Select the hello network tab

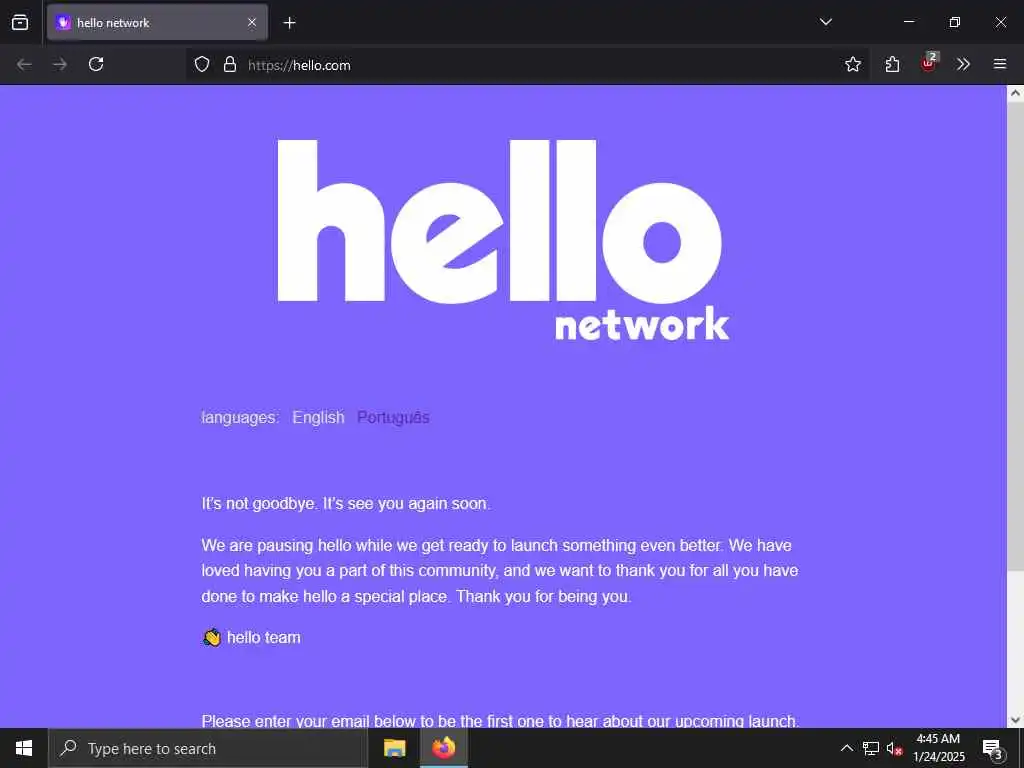[157, 23]
